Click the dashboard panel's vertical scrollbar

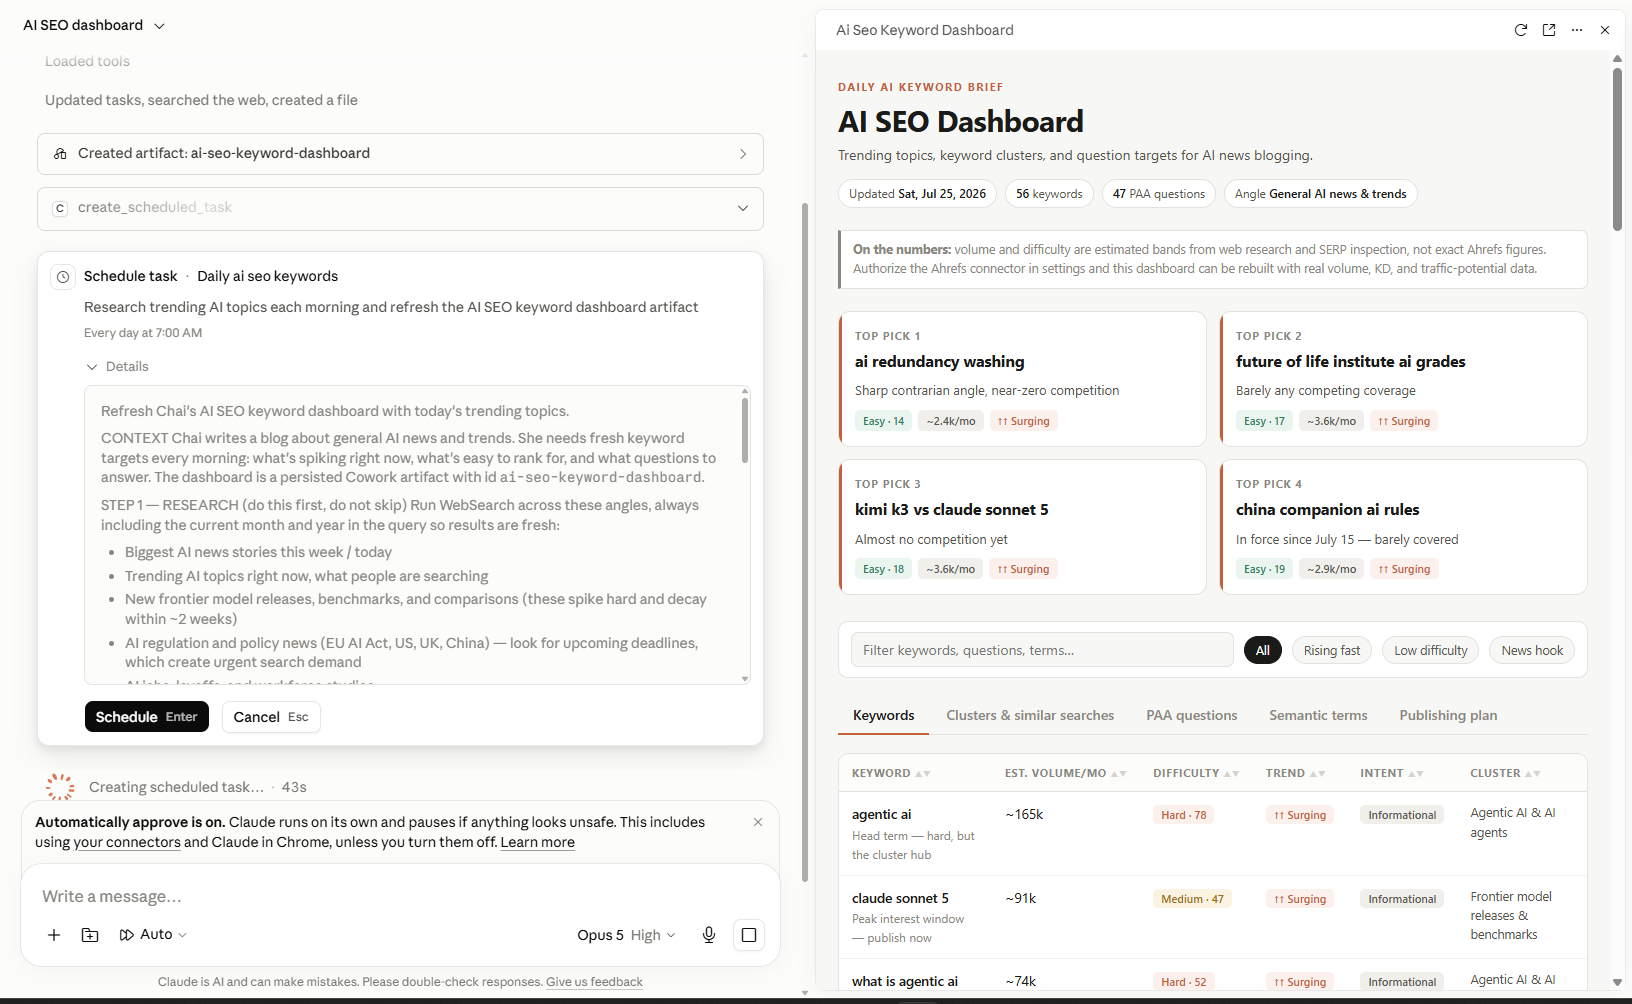(x=1617, y=149)
